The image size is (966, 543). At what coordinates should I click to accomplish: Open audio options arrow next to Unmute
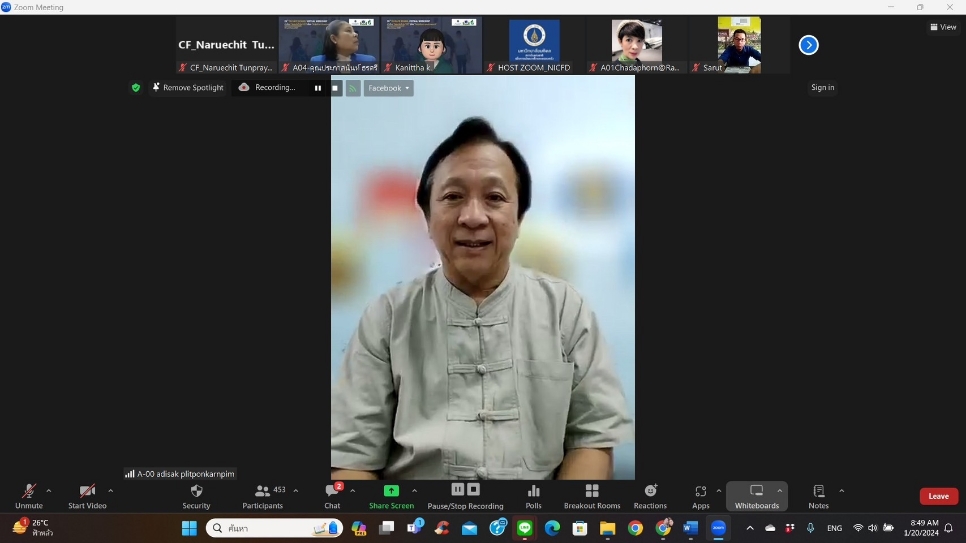tap(49, 491)
